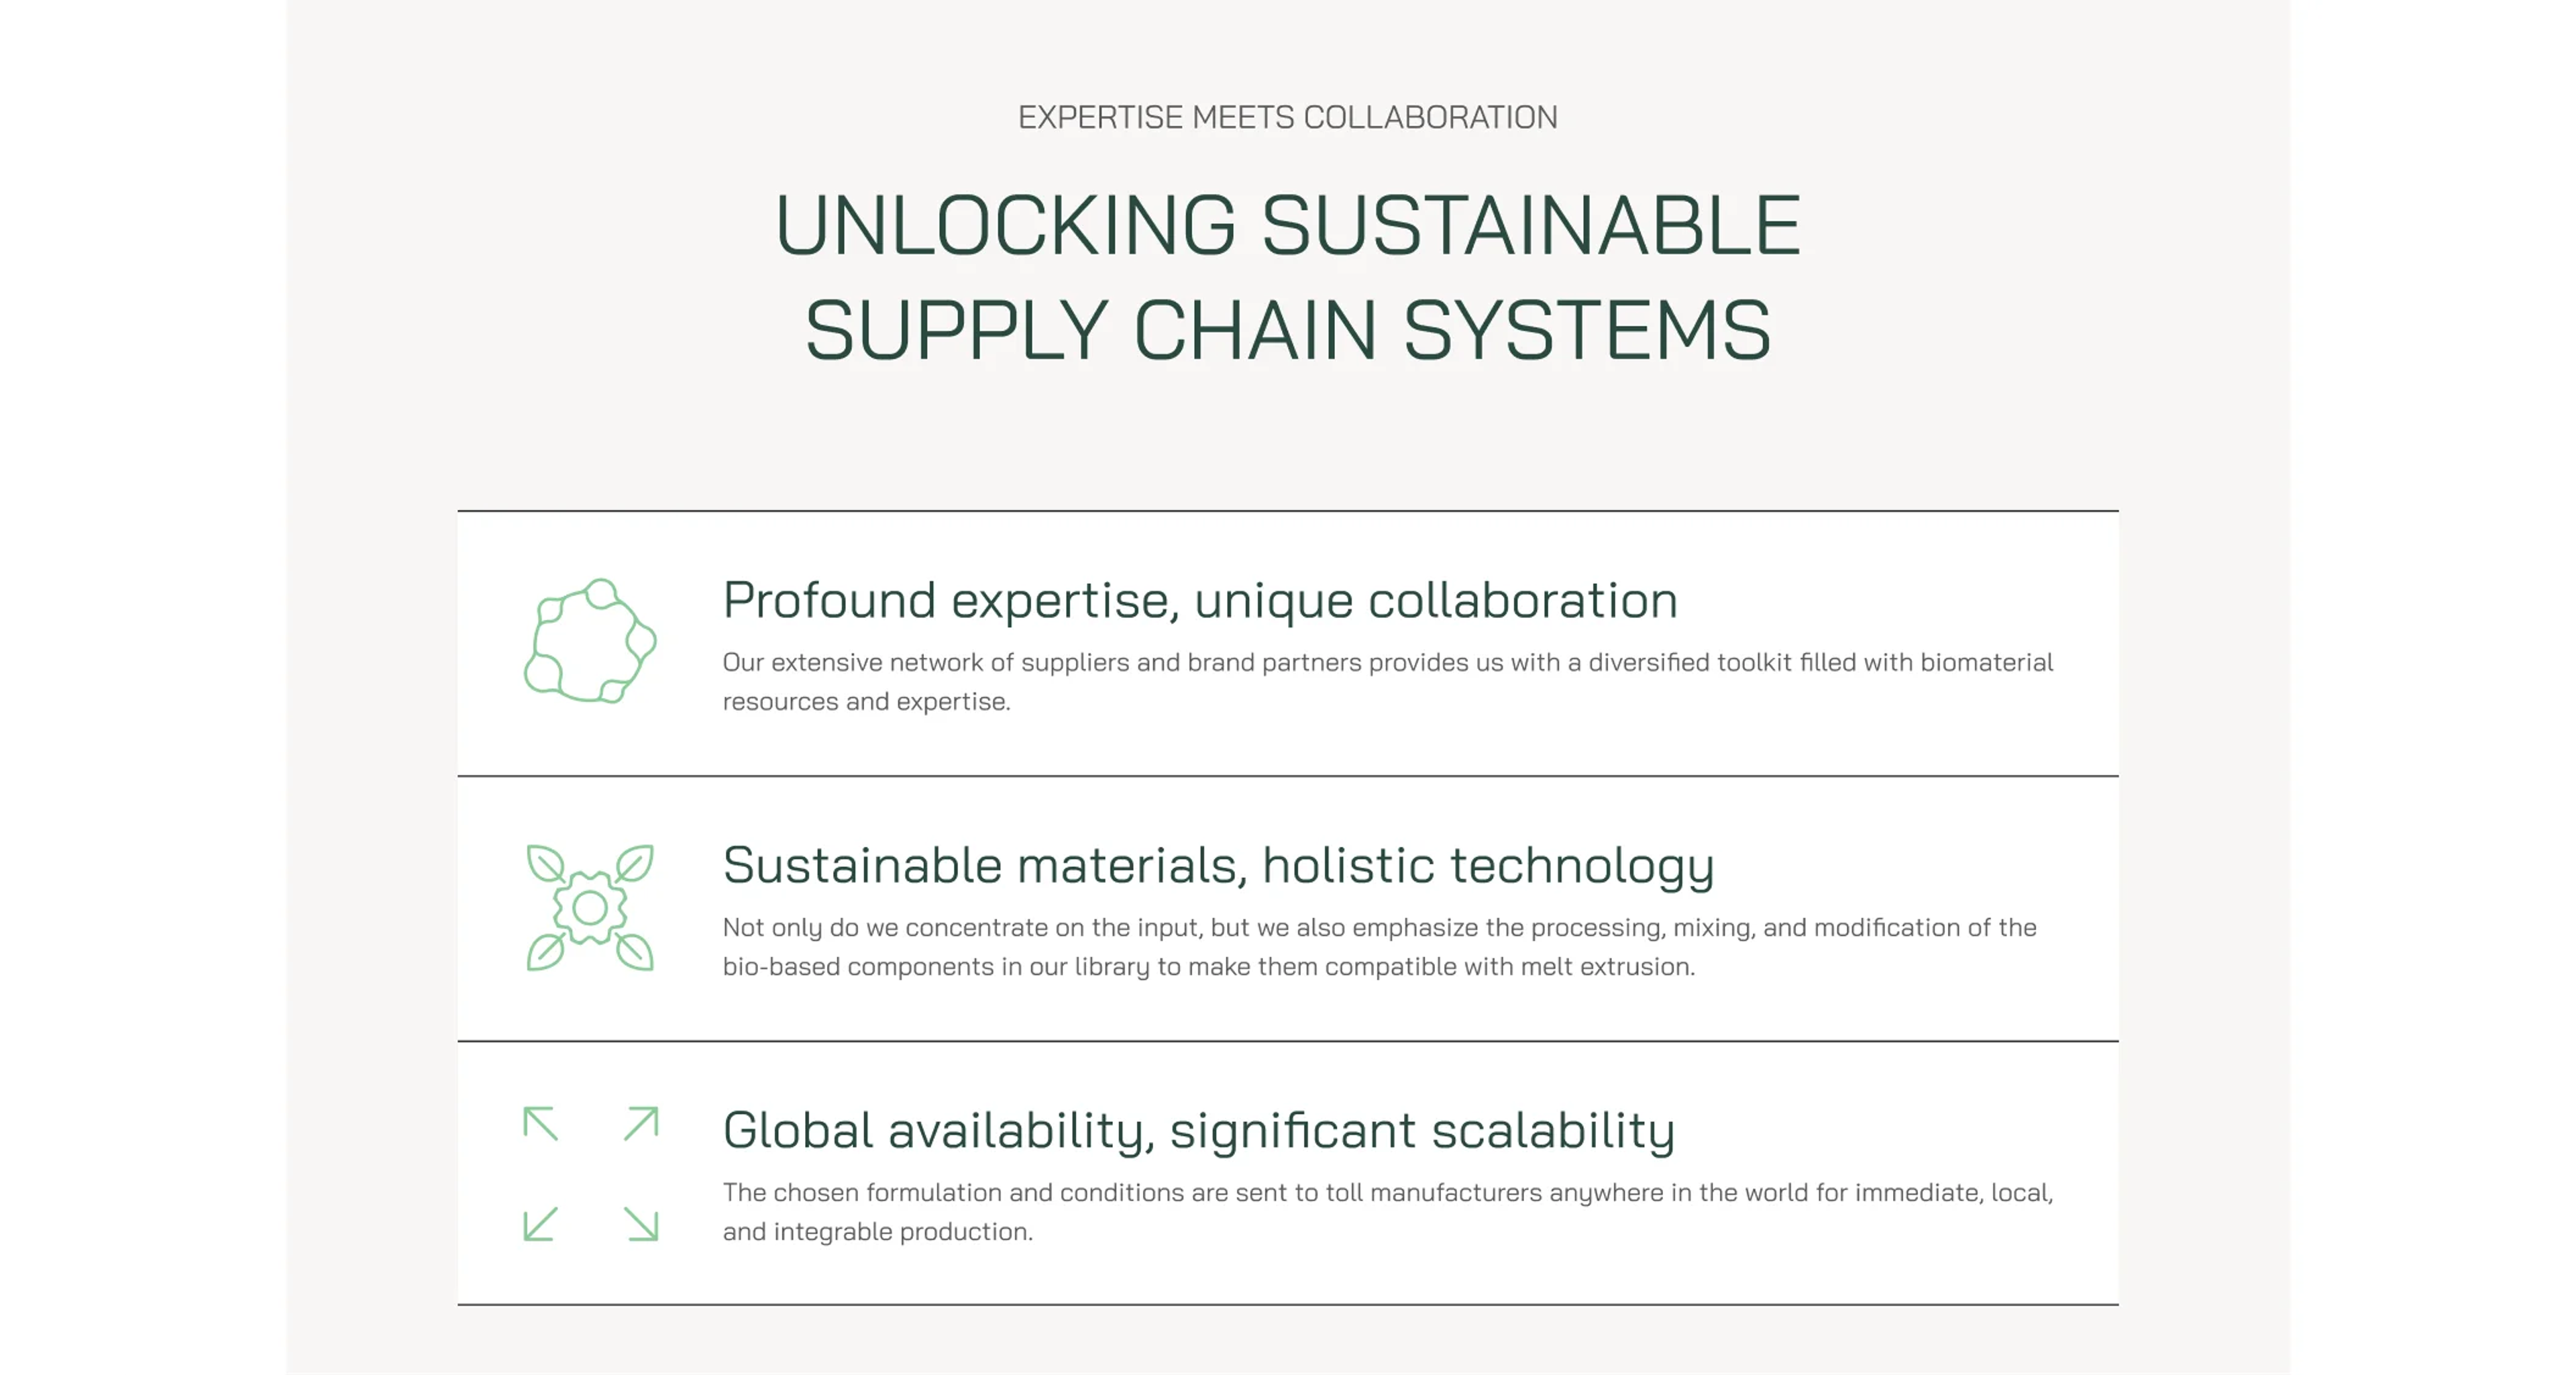Screen dimensions: 2576x1375
Task: Click the 'SUPPLY CHAIN SYSTEMS' headline line
Action: click(1288, 330)
